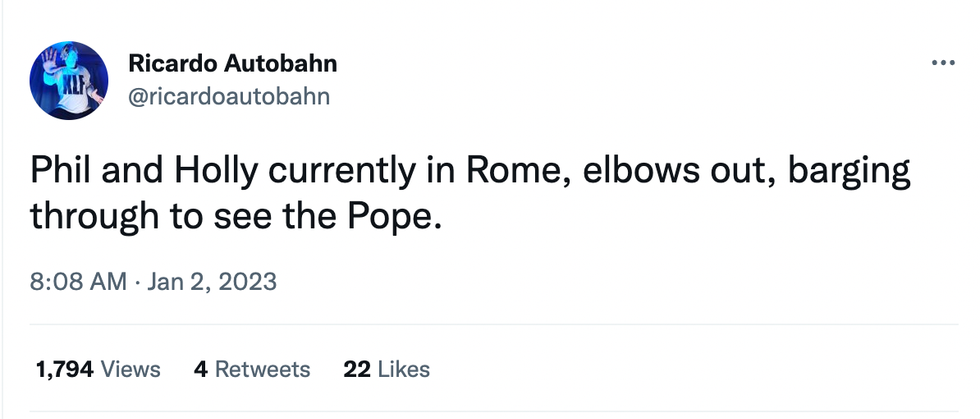Open the 4 Retweets list

(x=252, y=369)
